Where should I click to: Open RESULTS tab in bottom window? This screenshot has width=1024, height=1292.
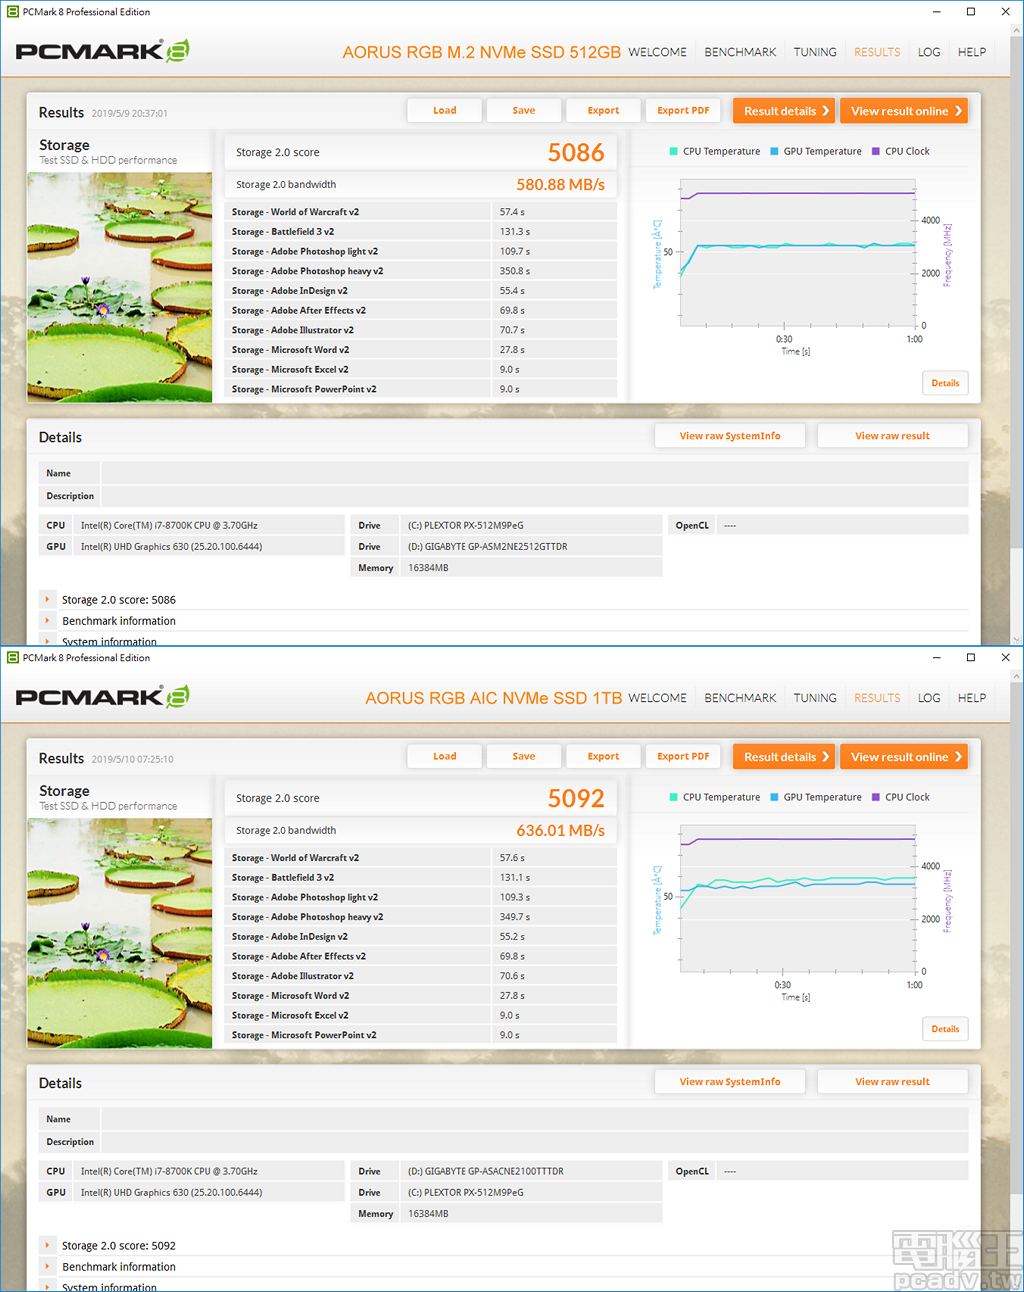pos(877,698)
